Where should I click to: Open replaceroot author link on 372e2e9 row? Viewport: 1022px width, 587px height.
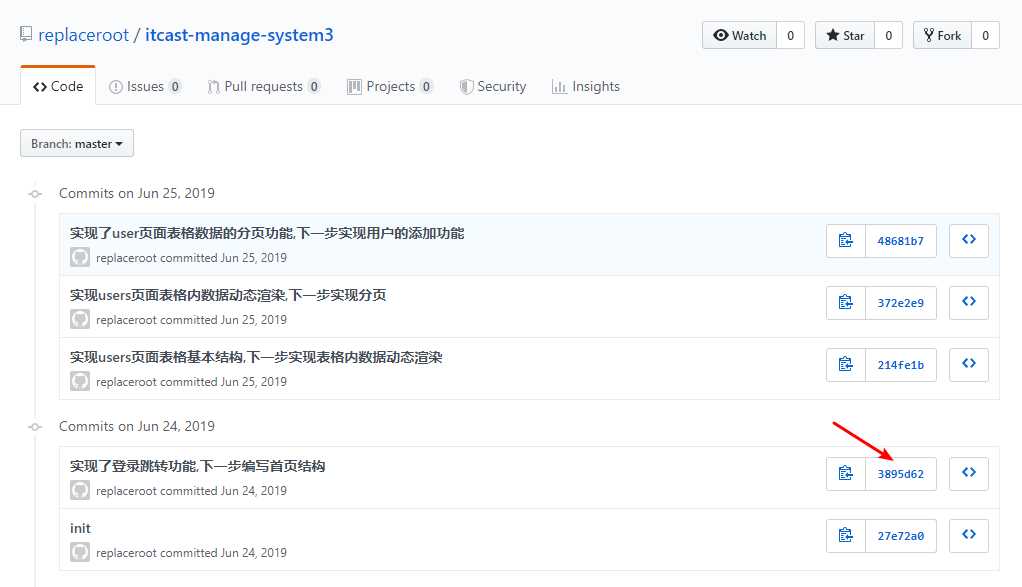point(126,320)
